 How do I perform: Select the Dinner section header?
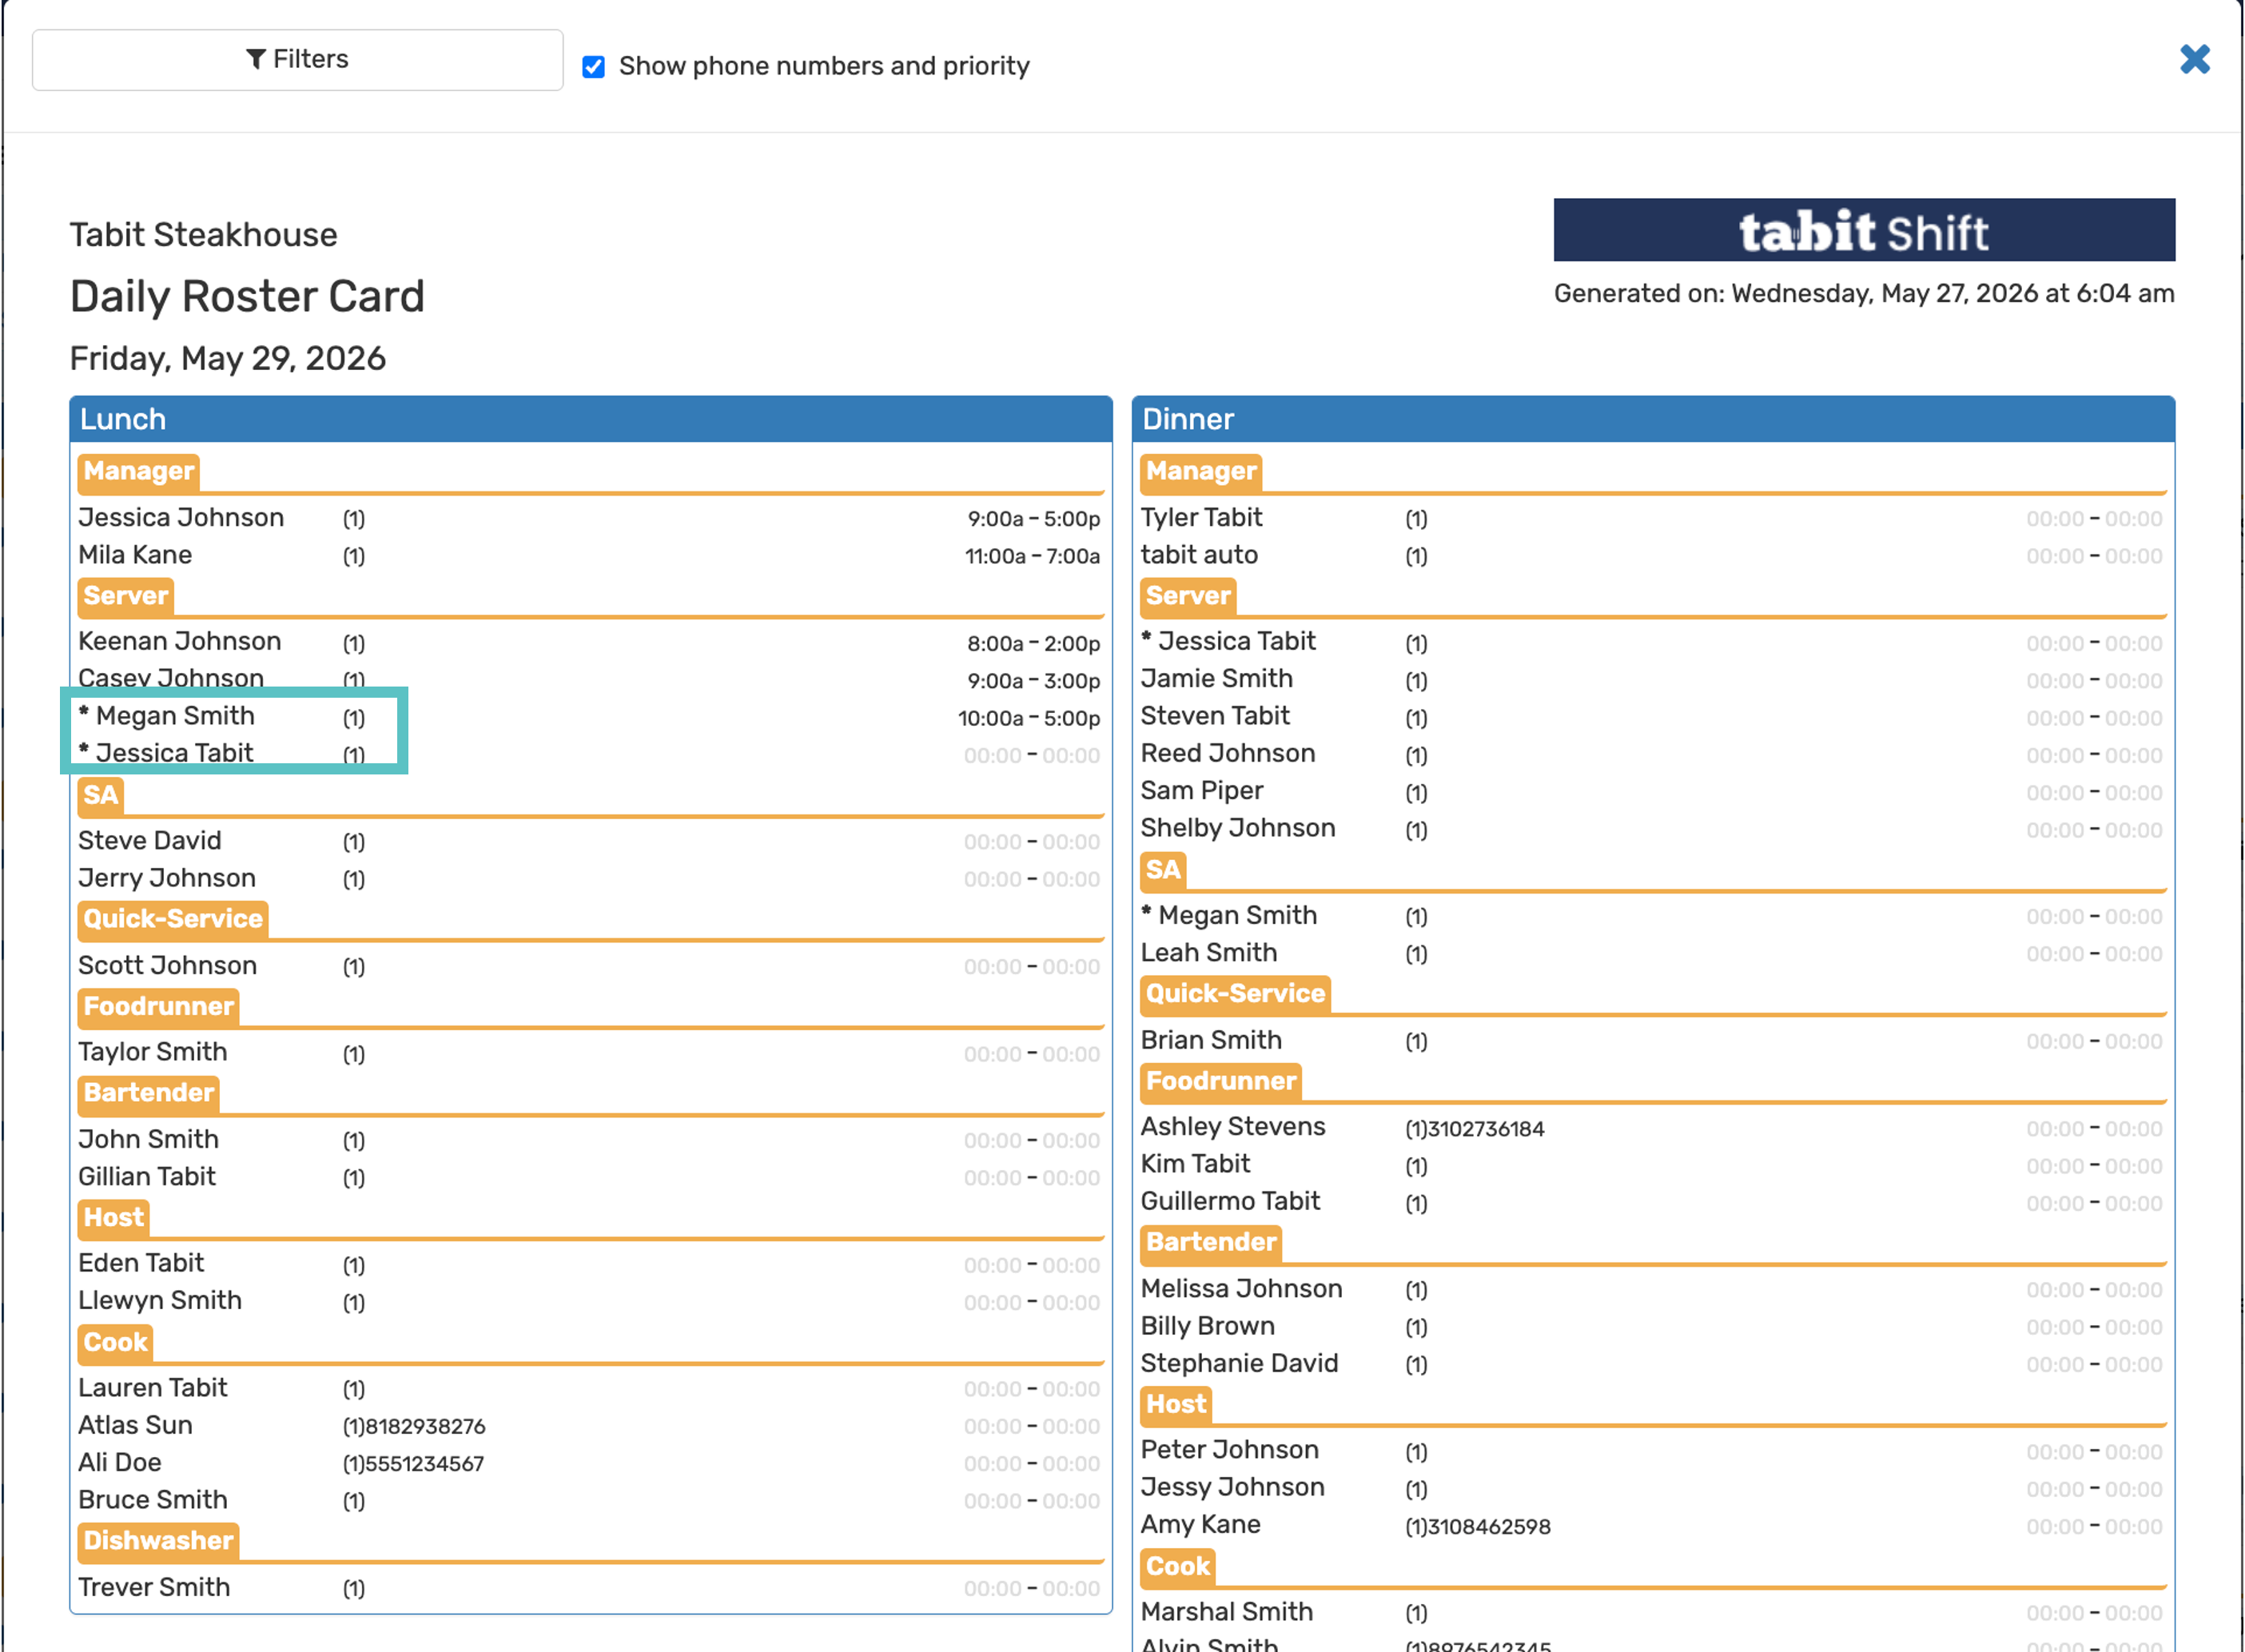point(1653,419)
